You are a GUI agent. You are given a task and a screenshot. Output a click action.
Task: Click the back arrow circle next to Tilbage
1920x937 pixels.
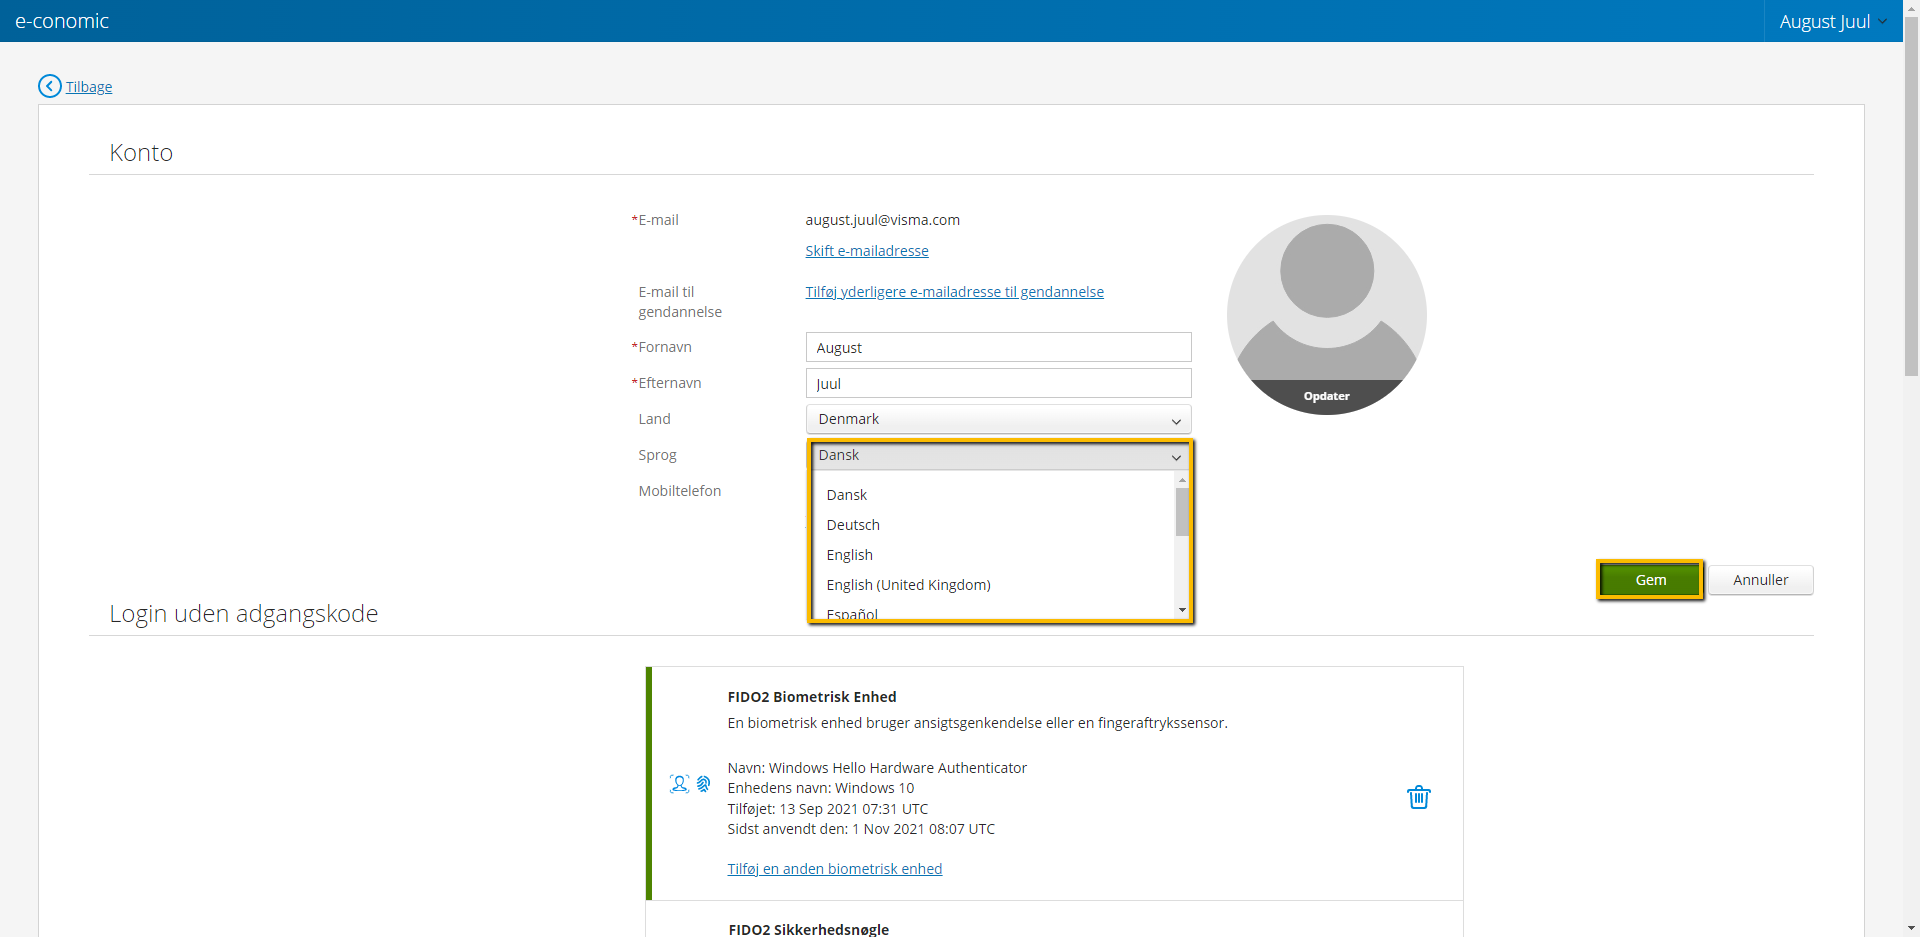click(49, 86)
